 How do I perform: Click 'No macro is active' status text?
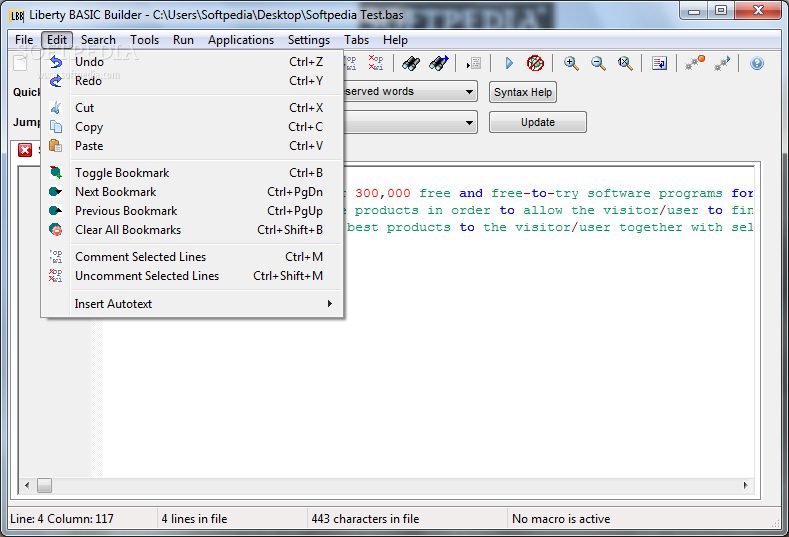click(561, 519)
